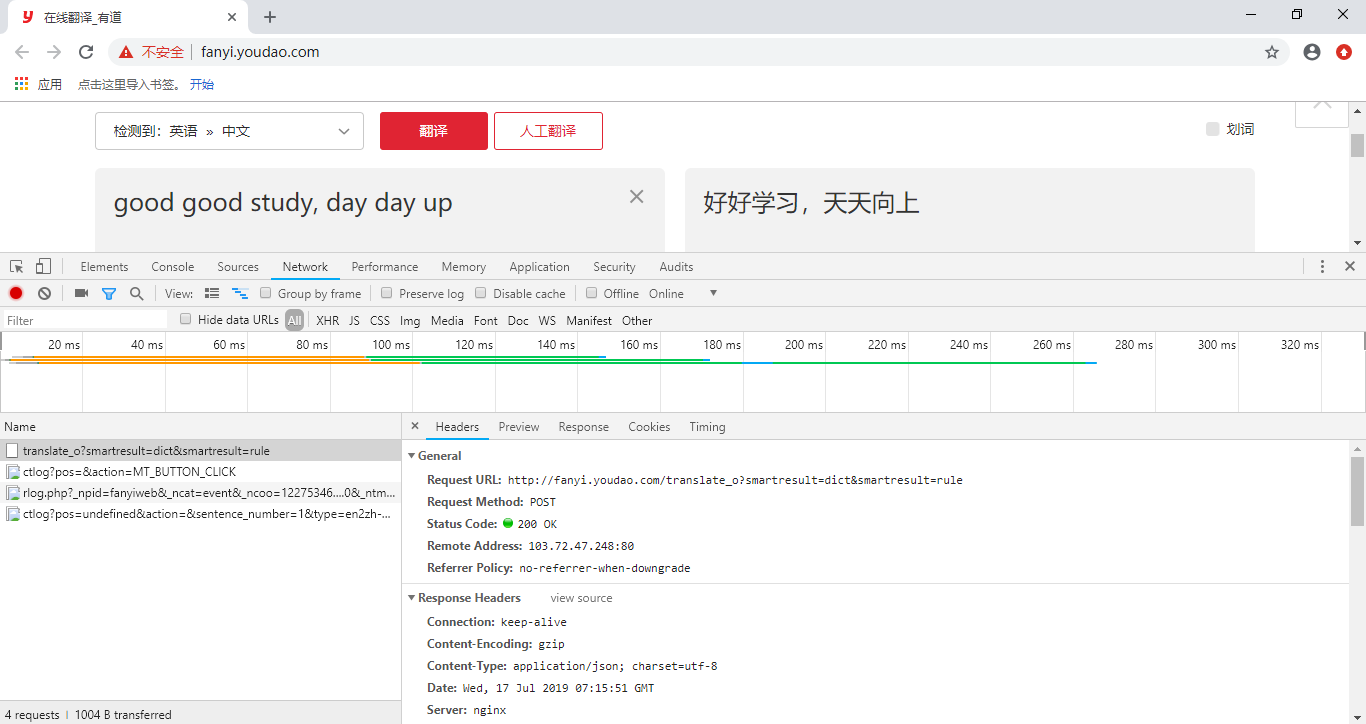This screenshot has width=1366, height=724.
Task: Check the Offline checkbox
Action: click(x=592, y=293)
